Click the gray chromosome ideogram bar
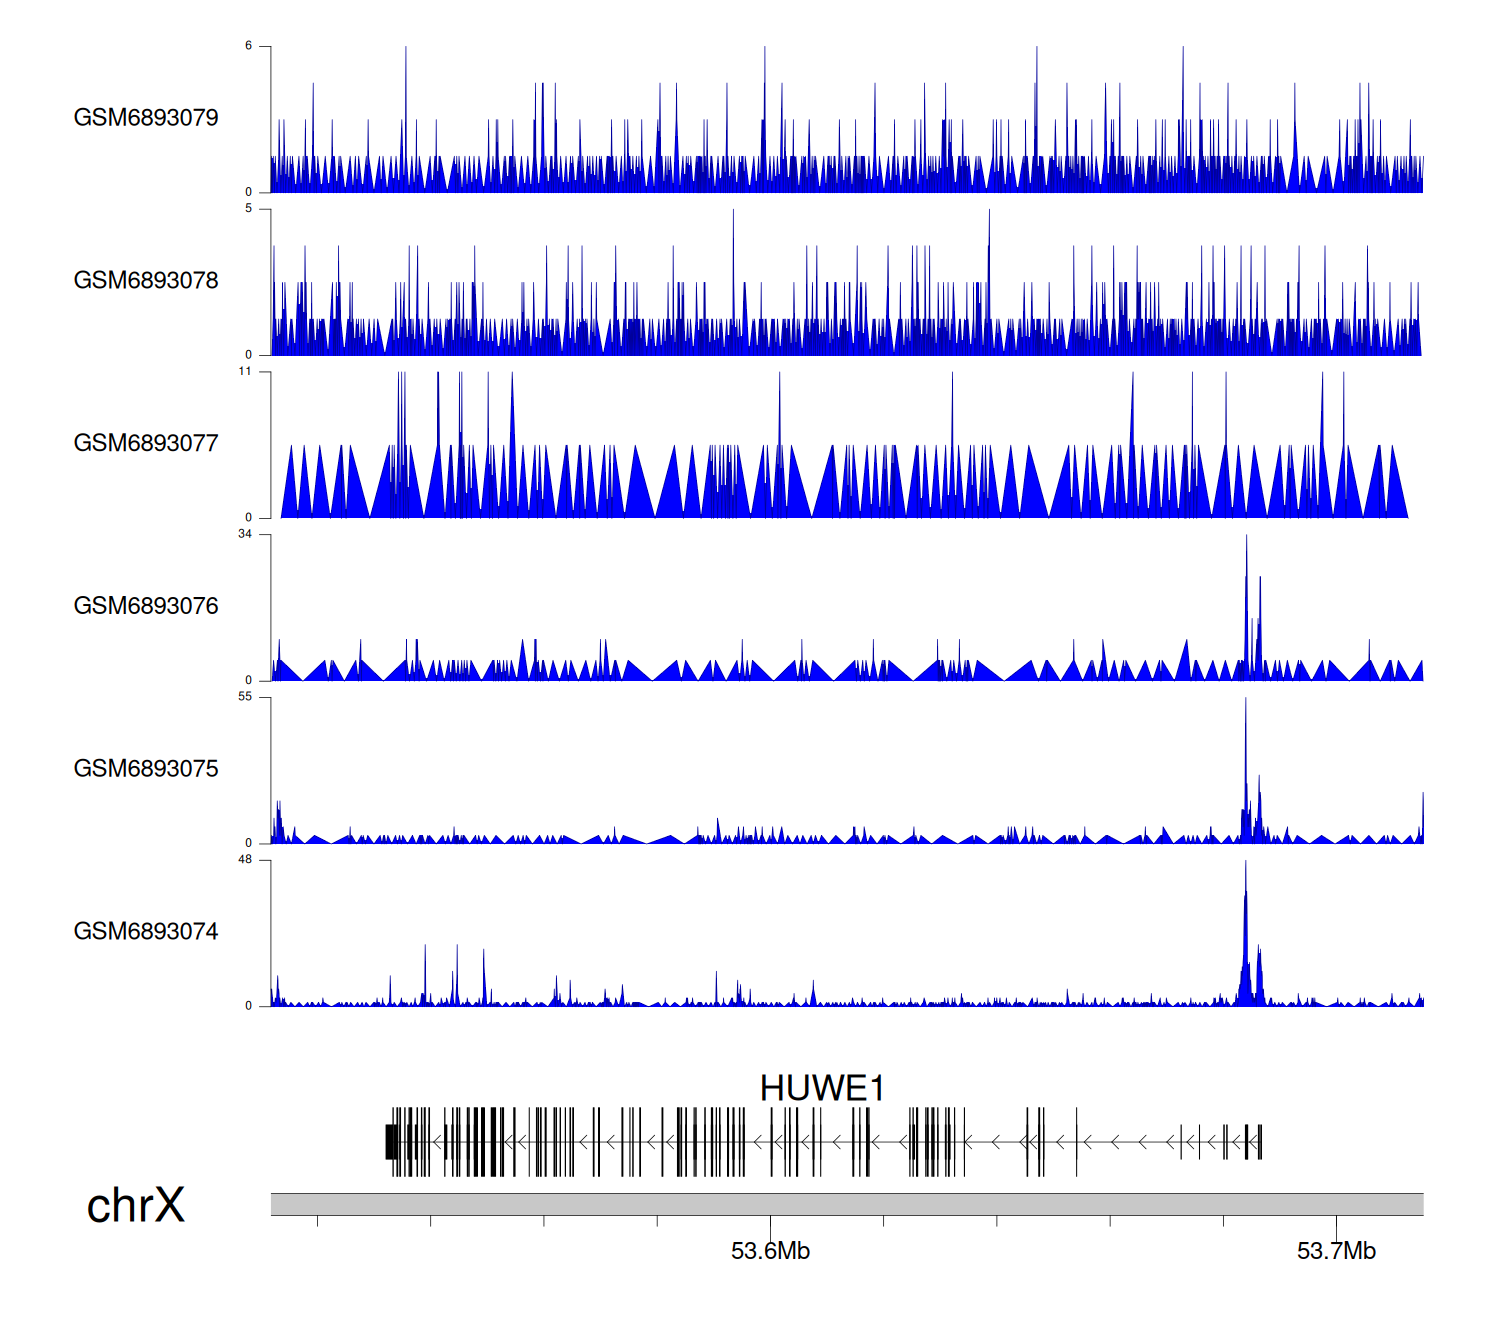Viewport: 1500px width, 1320px height. coord(846,1204)
